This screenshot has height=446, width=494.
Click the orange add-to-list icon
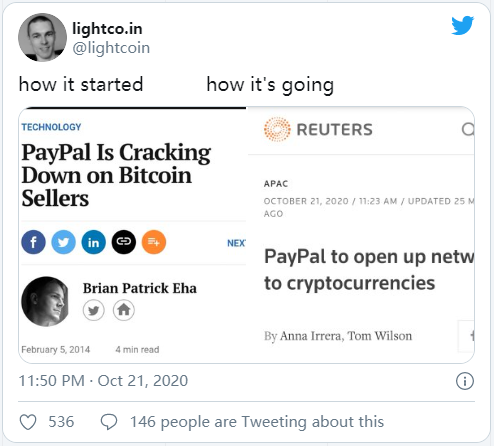click(154, 242)
